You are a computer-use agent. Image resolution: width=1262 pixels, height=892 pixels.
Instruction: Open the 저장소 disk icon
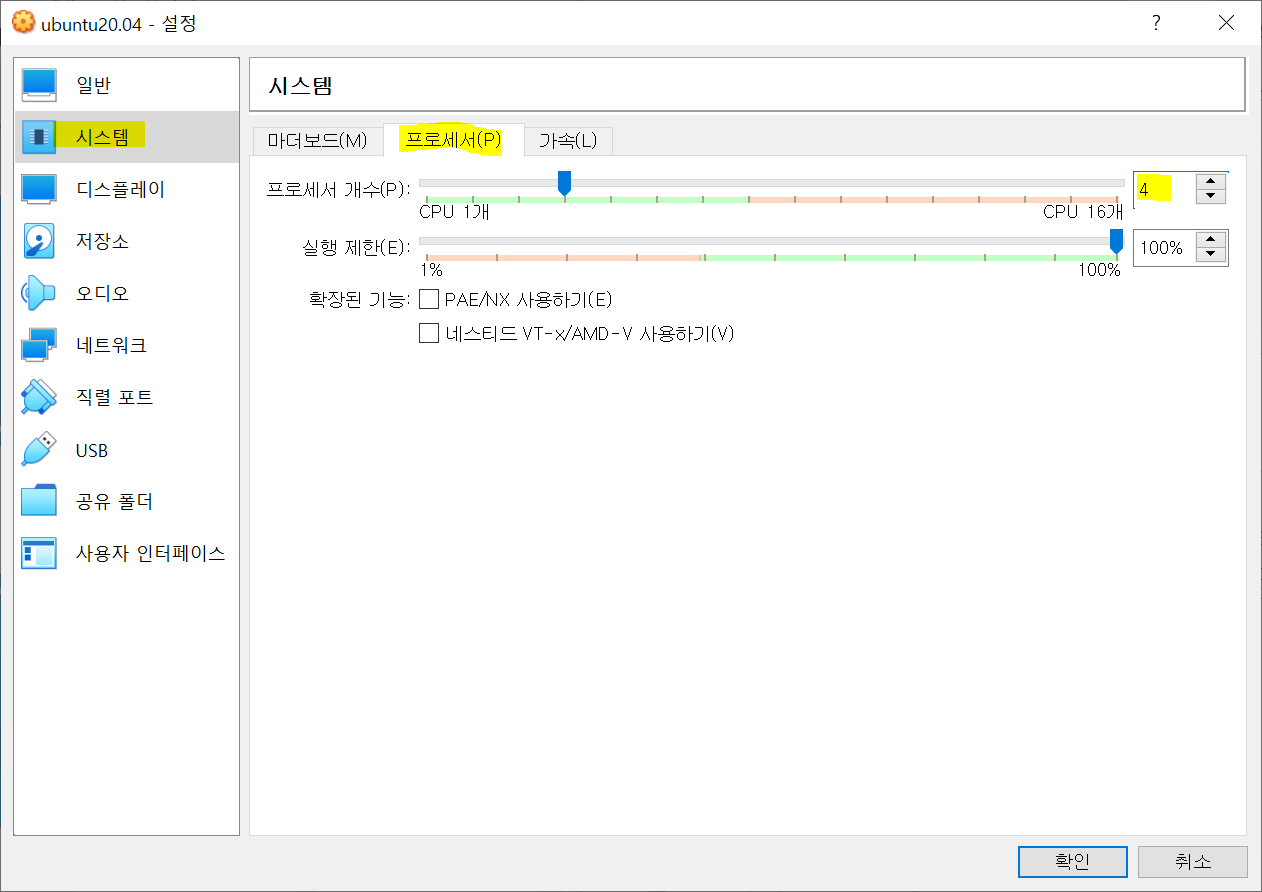39,241
